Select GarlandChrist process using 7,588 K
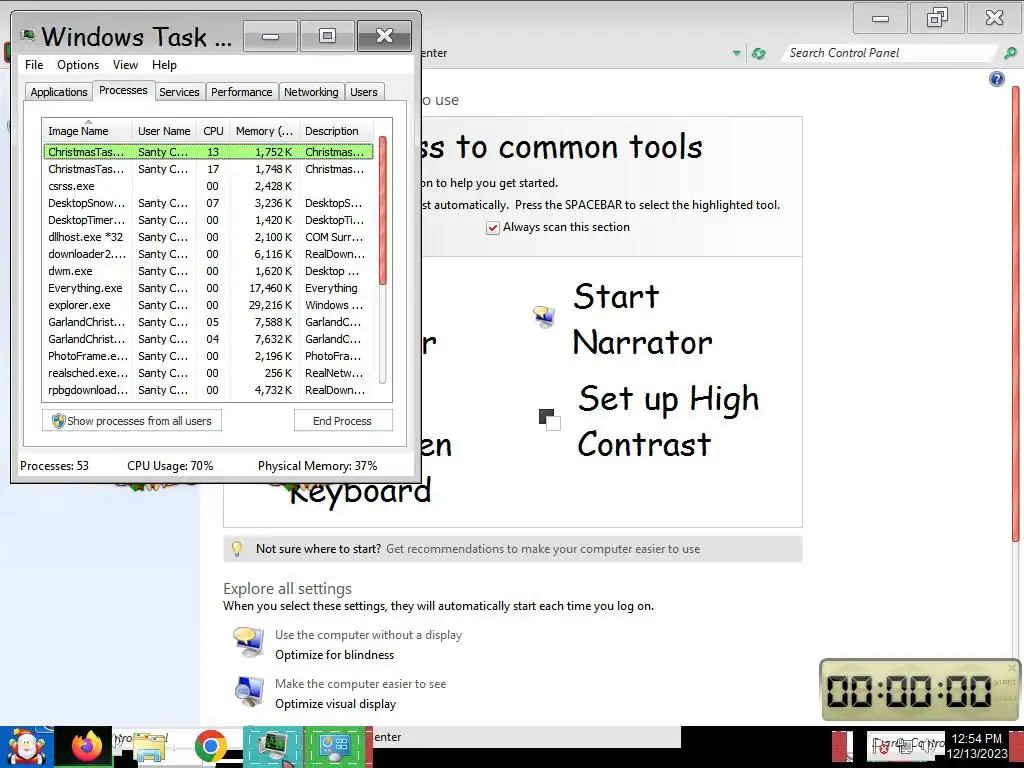The height and width of the screenshot is (768, 1024). (208, 322)
